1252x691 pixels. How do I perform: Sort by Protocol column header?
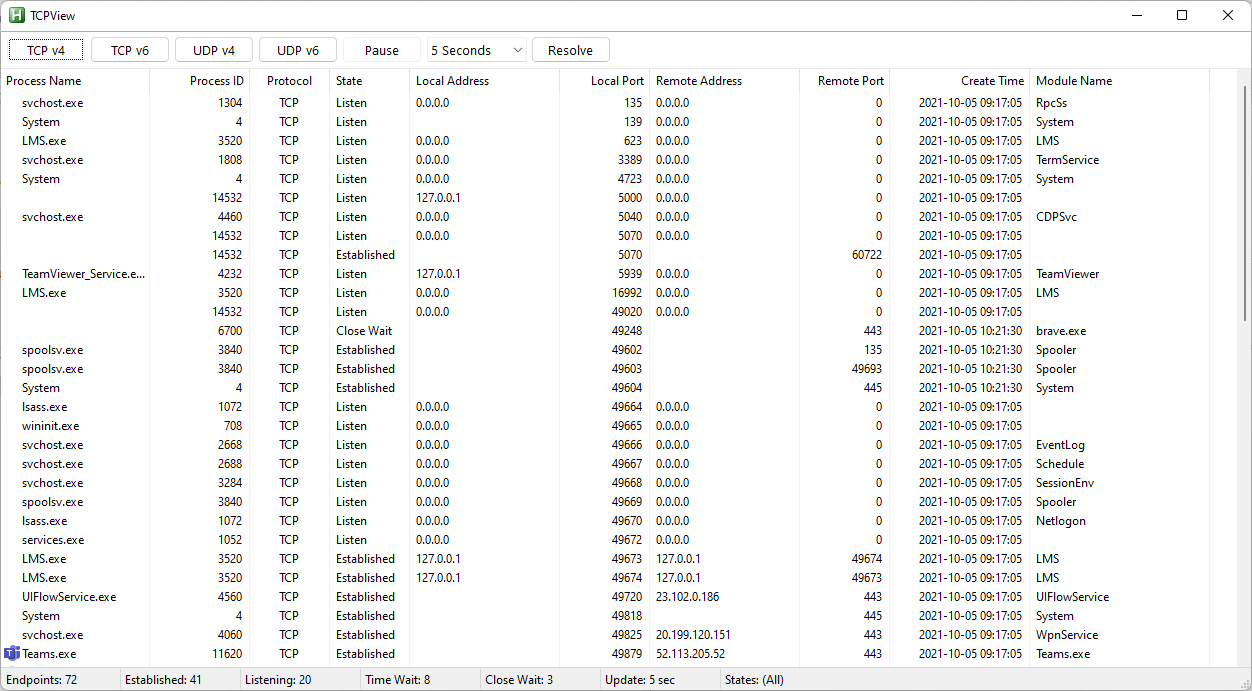tap(290, 81)
